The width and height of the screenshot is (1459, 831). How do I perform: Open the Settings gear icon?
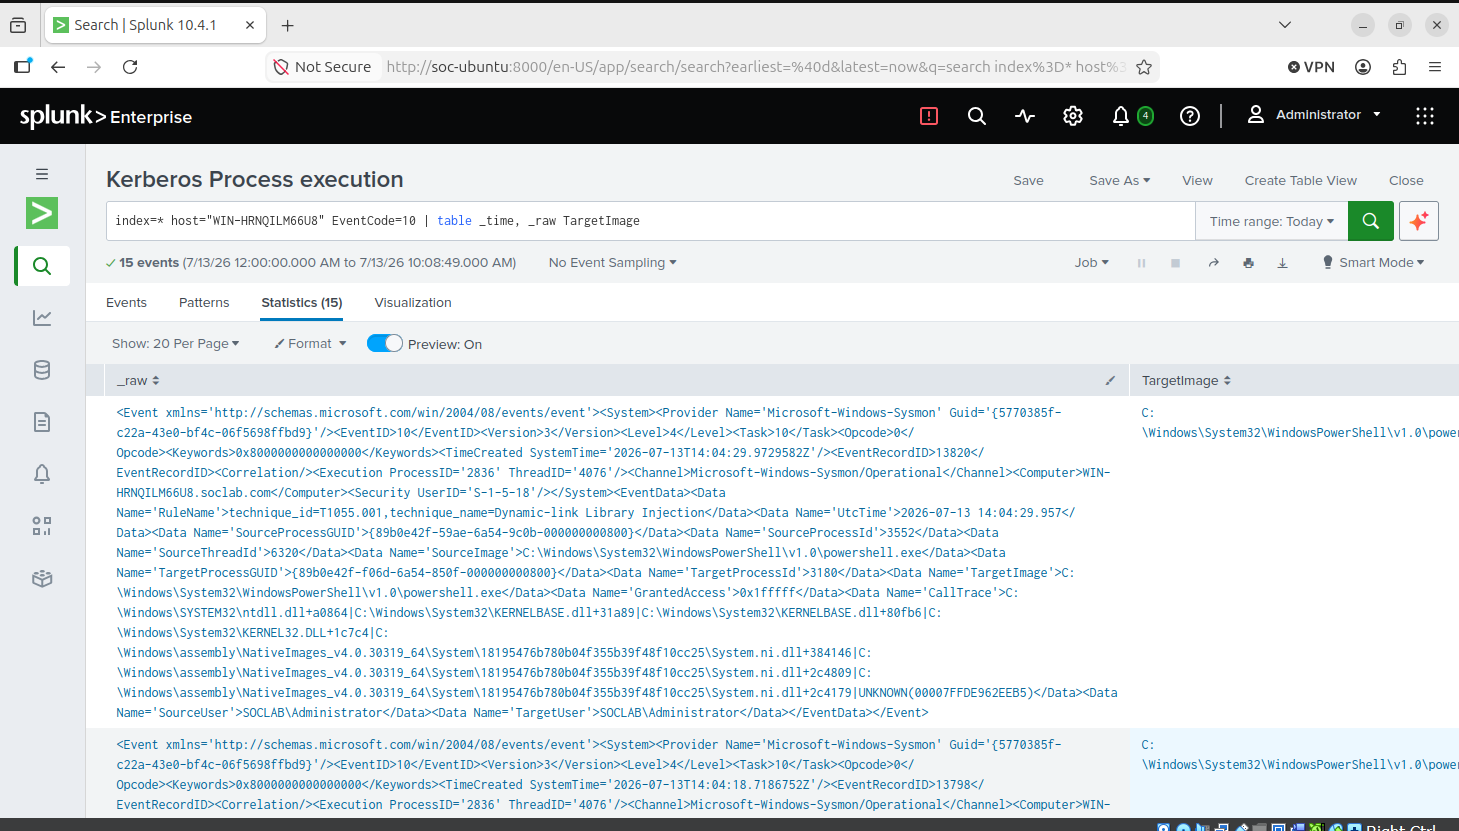coord(1073,116)
